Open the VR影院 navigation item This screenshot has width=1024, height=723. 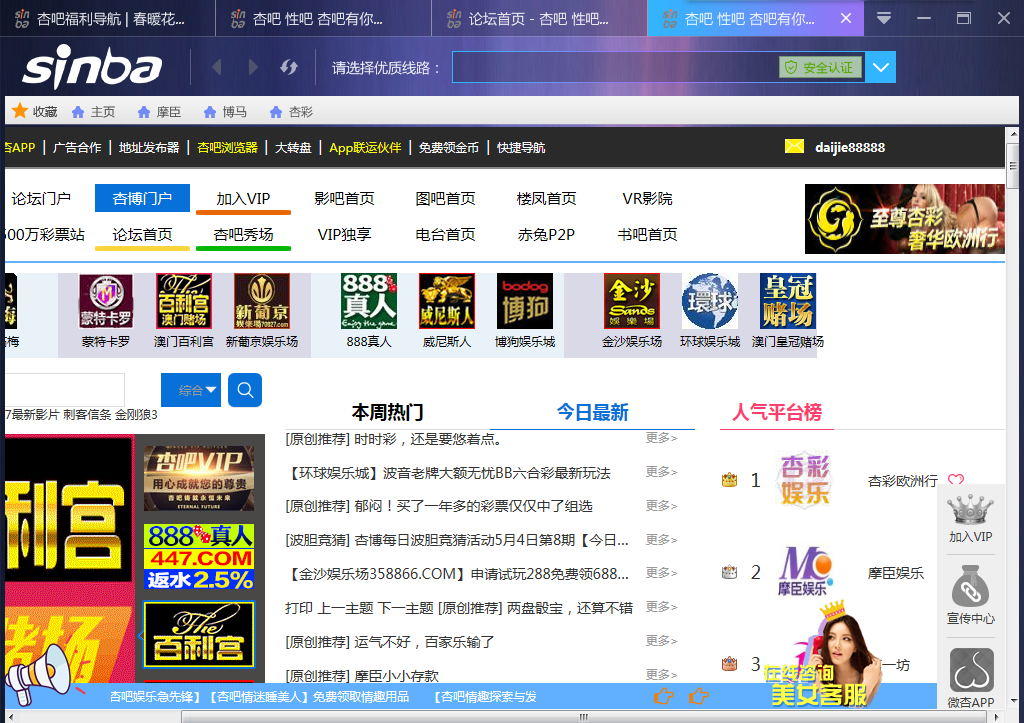647,199
